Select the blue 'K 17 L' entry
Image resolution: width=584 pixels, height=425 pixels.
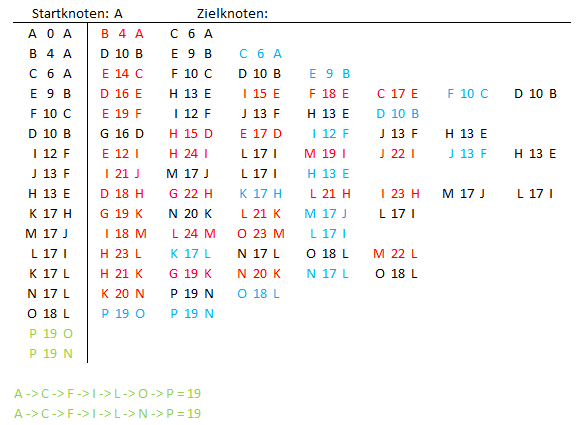(x=191, y=254)
